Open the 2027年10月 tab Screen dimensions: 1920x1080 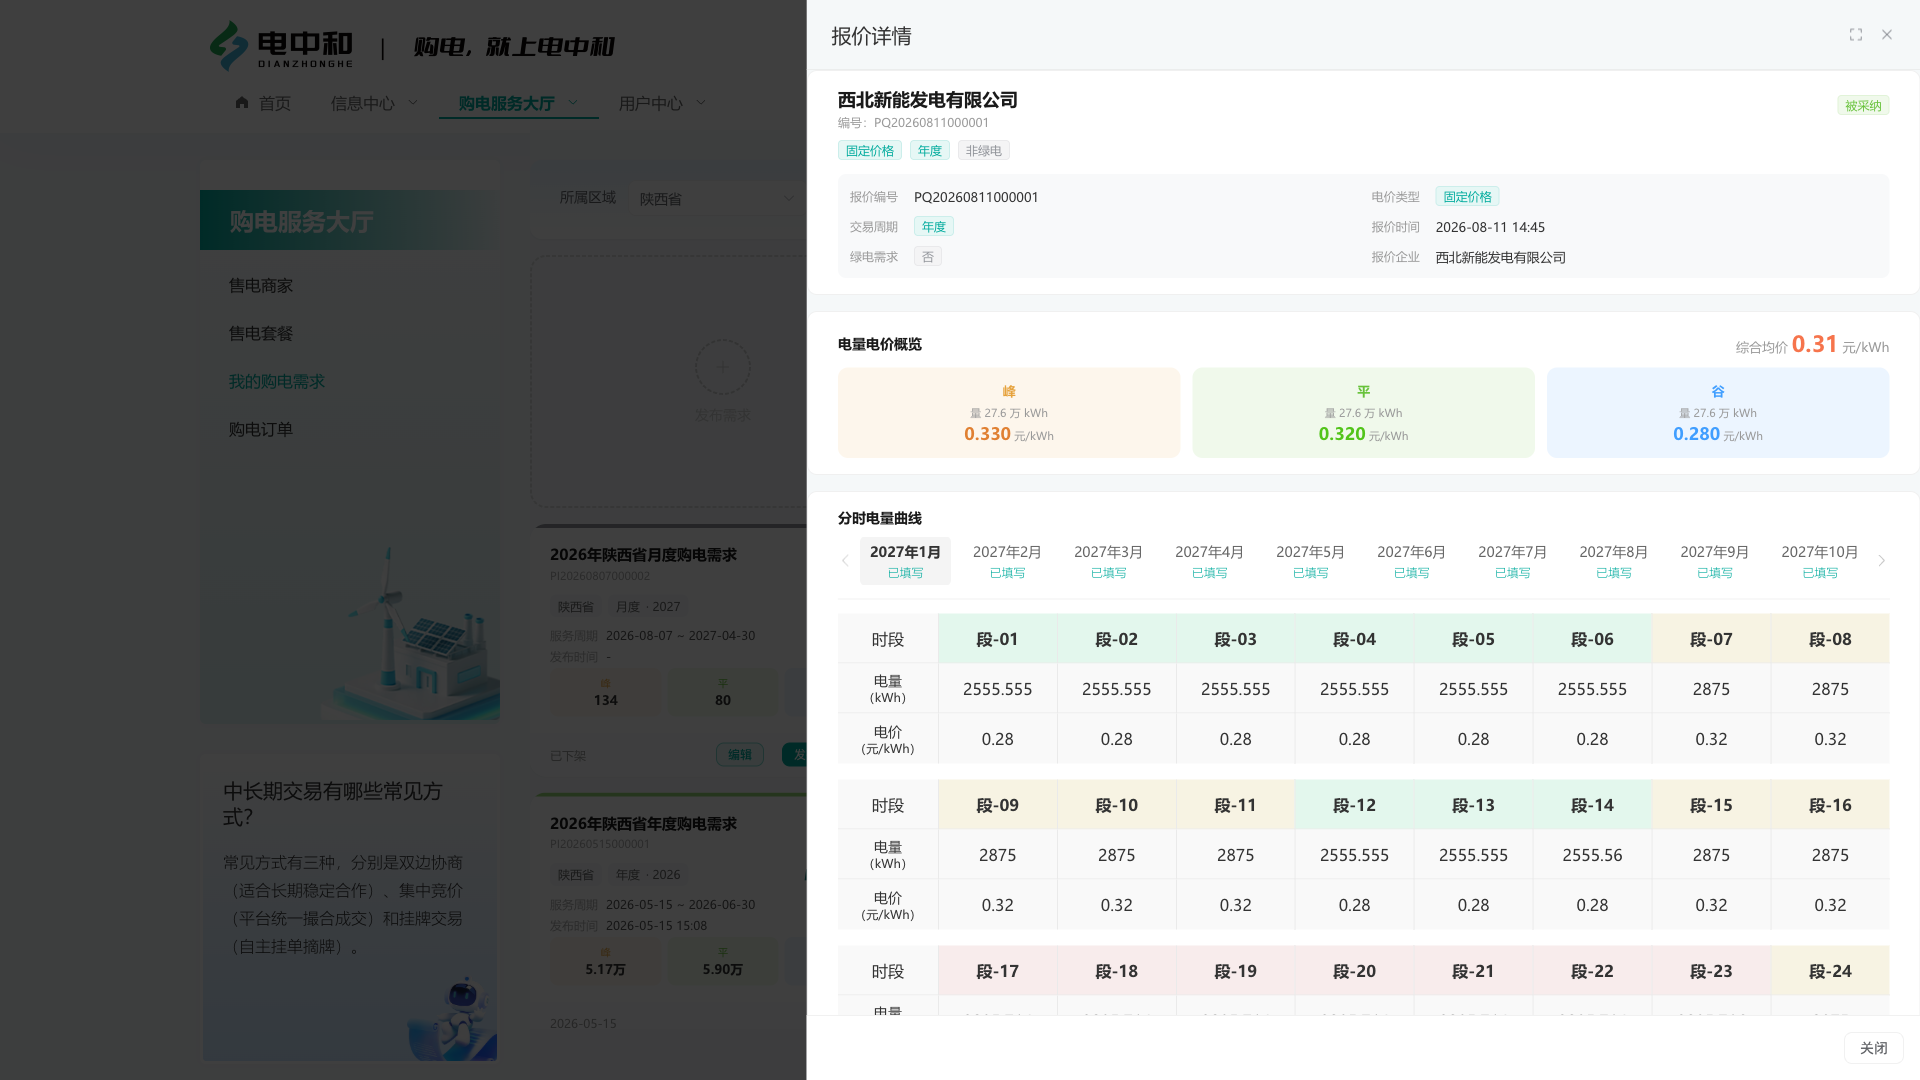click(1819, 561)
